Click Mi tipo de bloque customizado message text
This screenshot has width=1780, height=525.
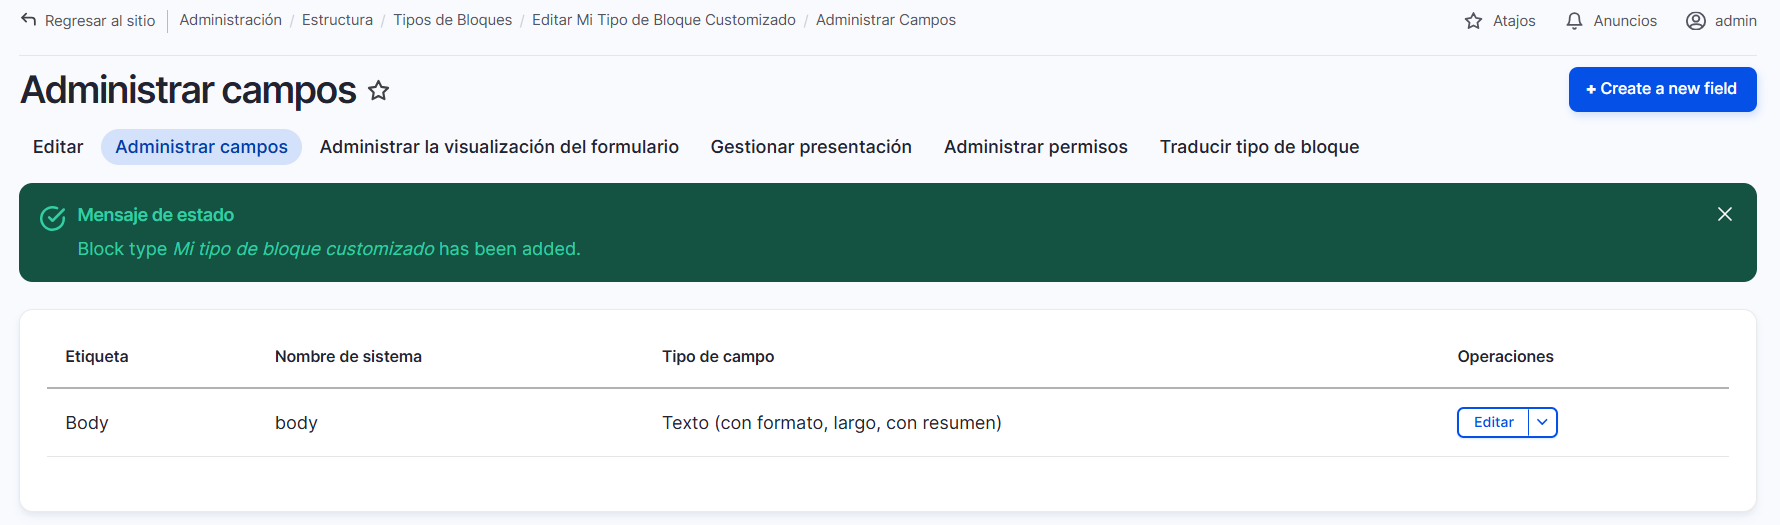click(304, 249)
